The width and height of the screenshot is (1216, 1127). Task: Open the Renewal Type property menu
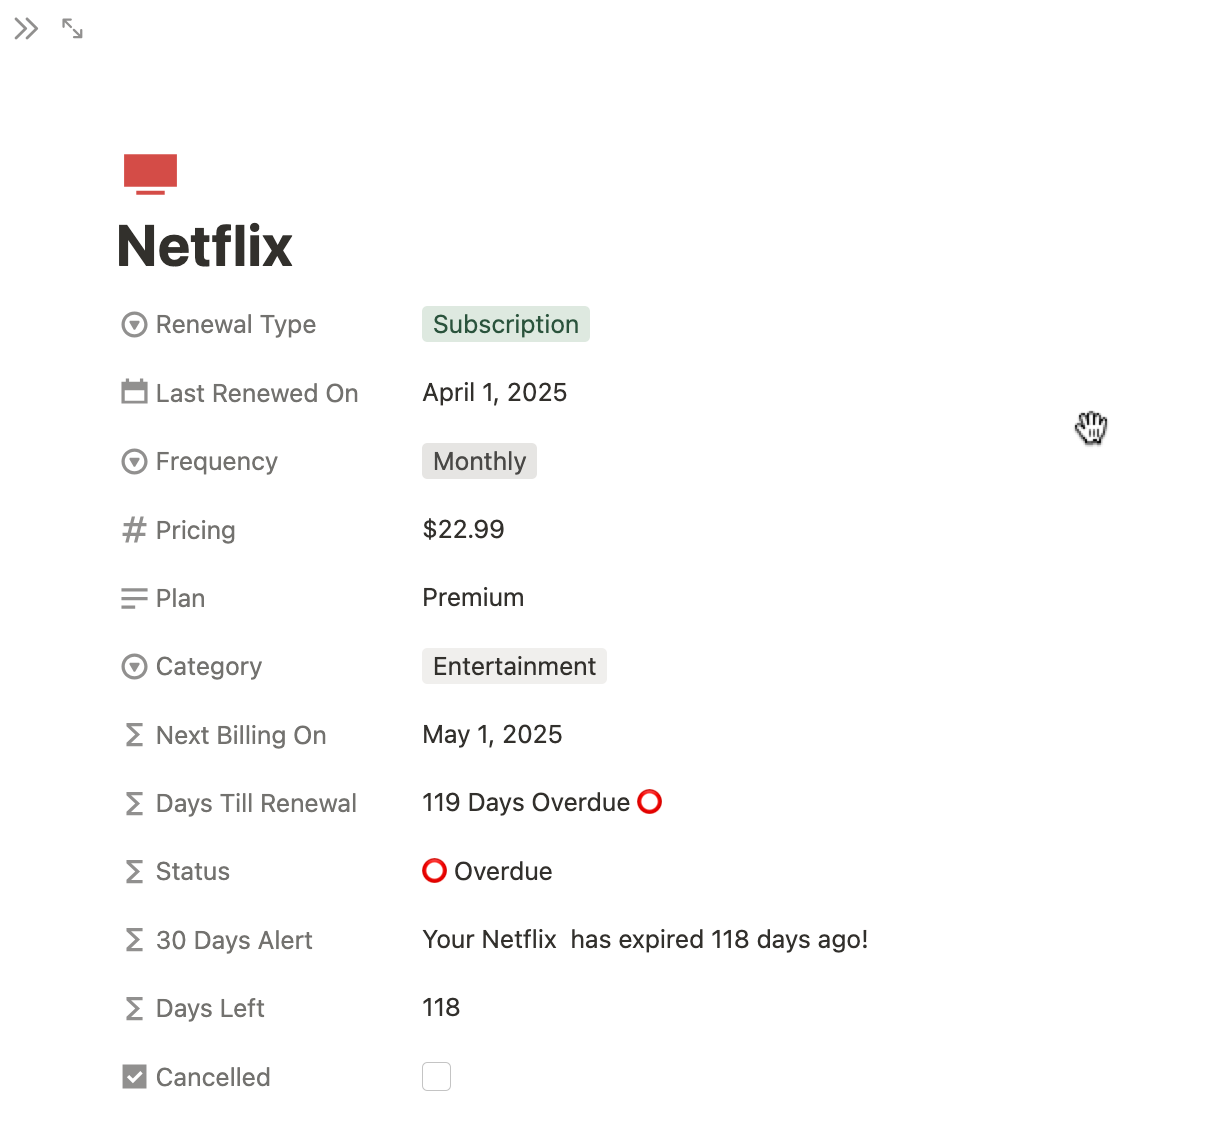click(235, 324)
